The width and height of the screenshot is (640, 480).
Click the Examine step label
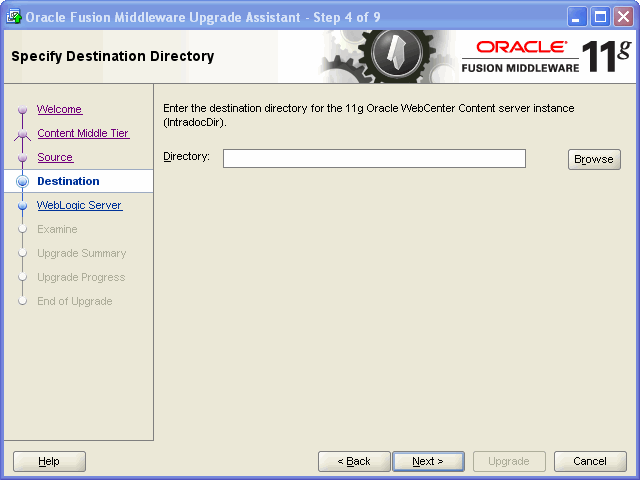[x=57, y=229]
